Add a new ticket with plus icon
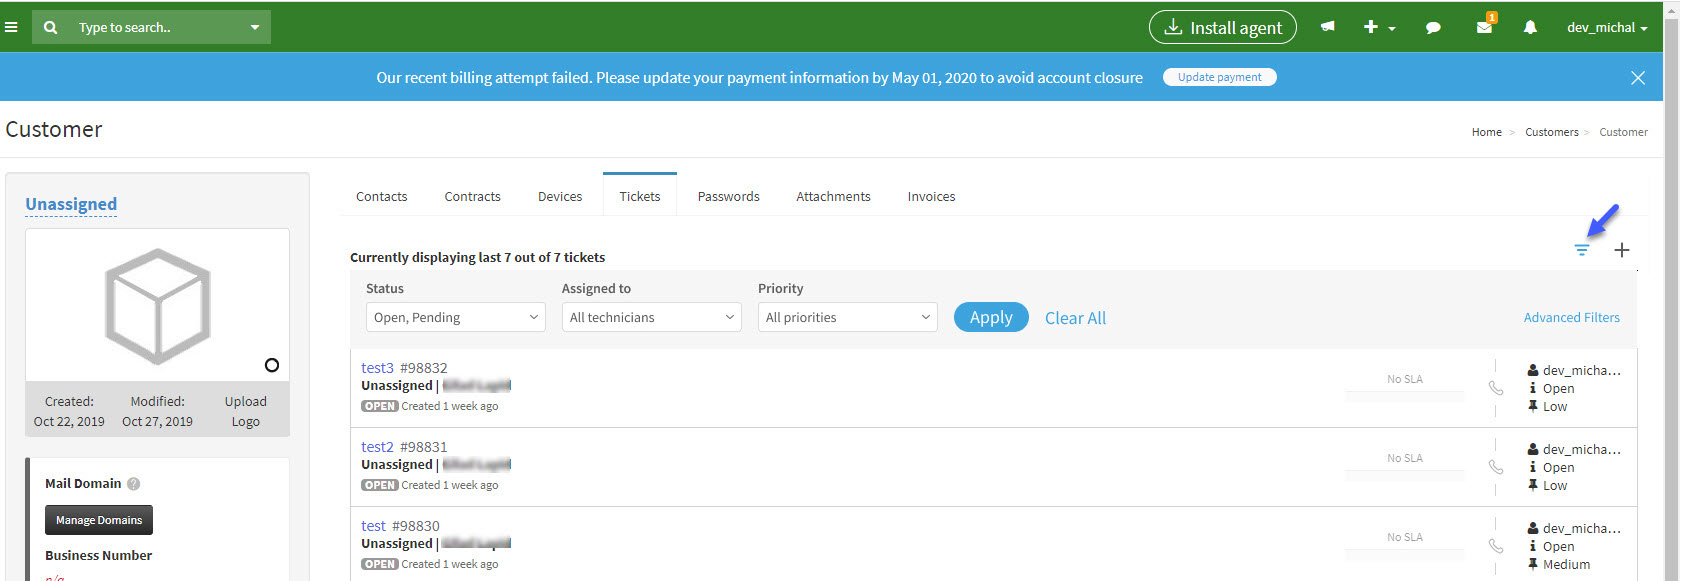The height and width of the screenshot is (581, 1681). point(1622,250)
